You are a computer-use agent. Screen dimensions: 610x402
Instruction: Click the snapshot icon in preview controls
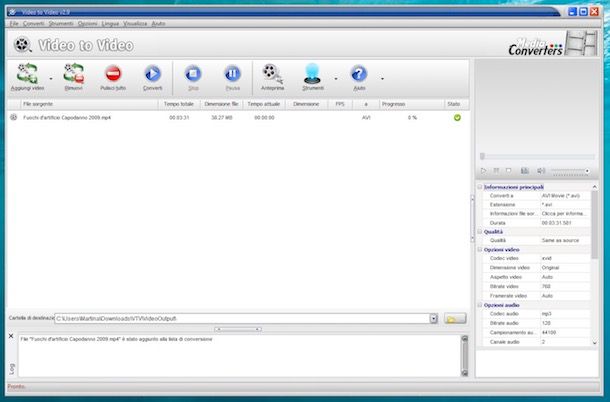(525, 171)
